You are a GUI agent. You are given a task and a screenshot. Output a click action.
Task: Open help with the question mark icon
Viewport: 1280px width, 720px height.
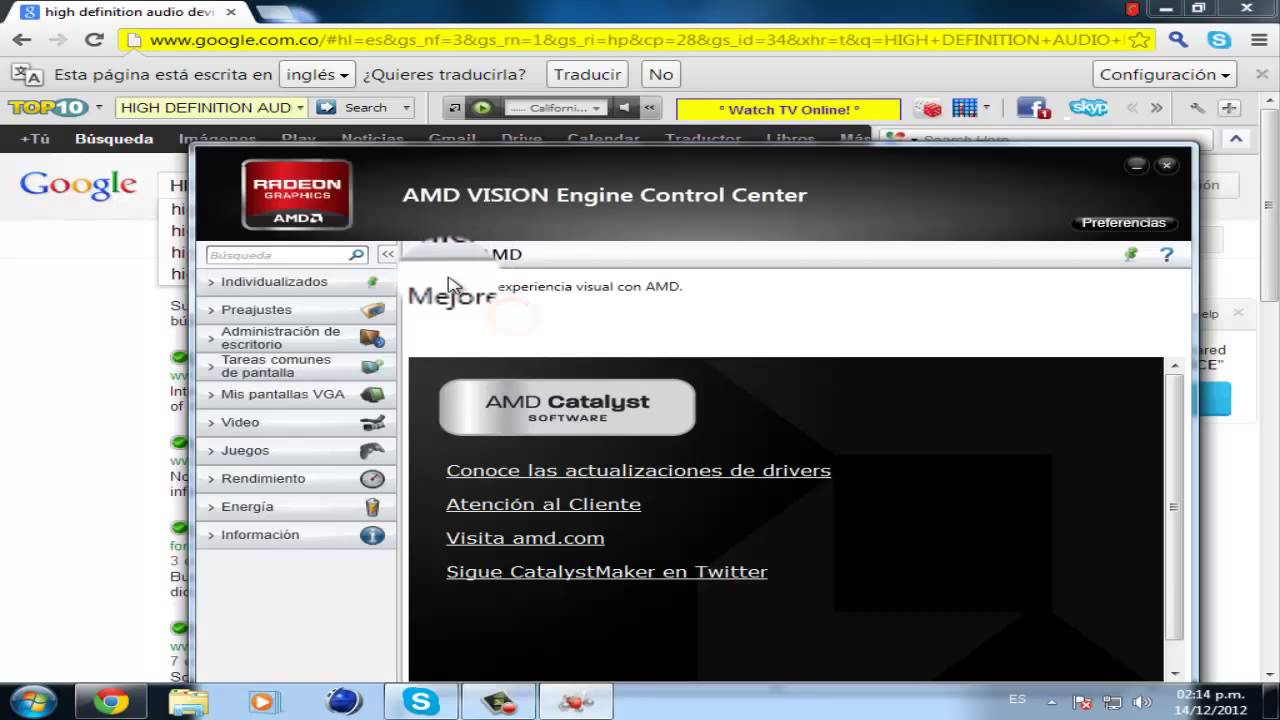click(1166, 255)
